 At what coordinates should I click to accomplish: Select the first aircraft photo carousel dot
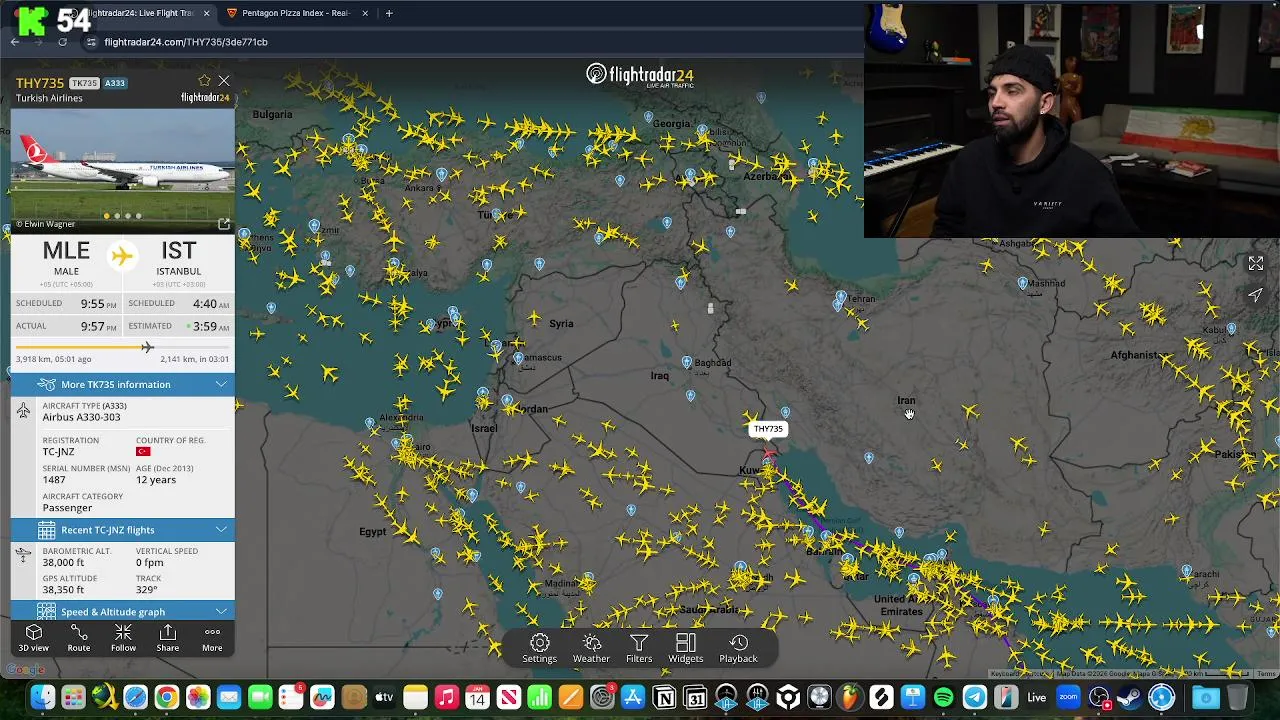pyautogui.click(x=106, y=216)
